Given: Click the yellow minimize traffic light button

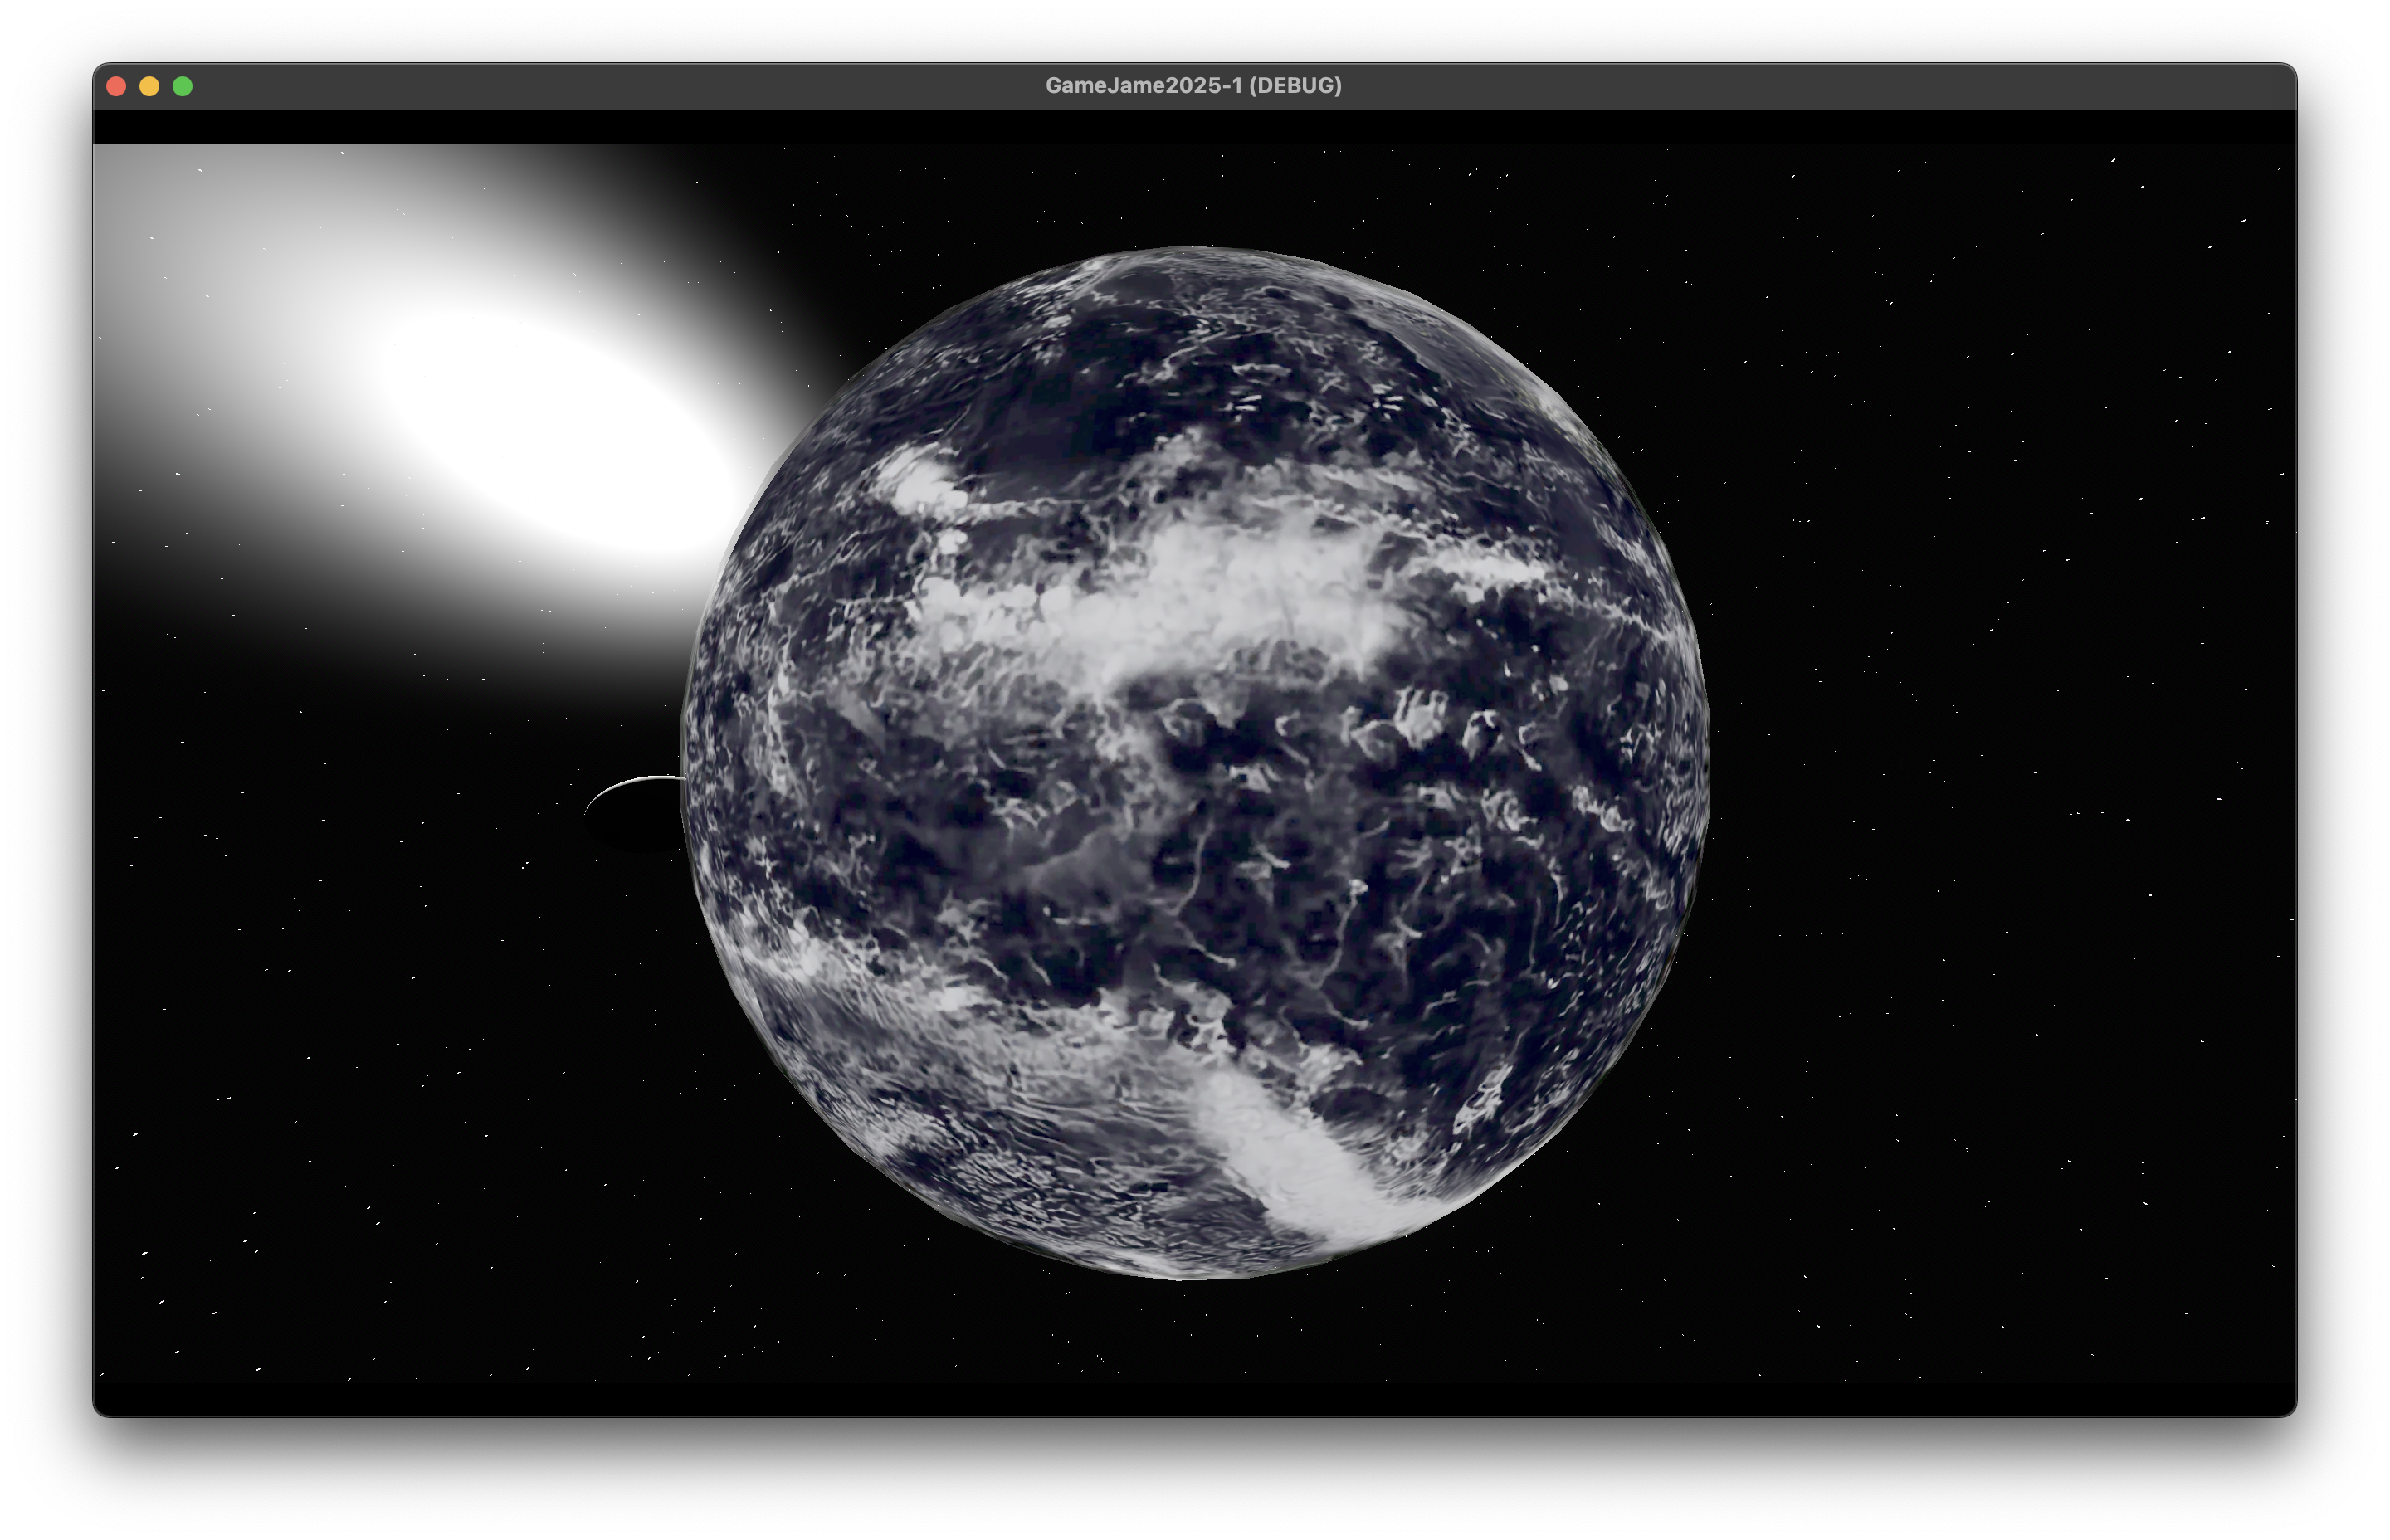Looking at the screenshot, I should tap(150, 86).
